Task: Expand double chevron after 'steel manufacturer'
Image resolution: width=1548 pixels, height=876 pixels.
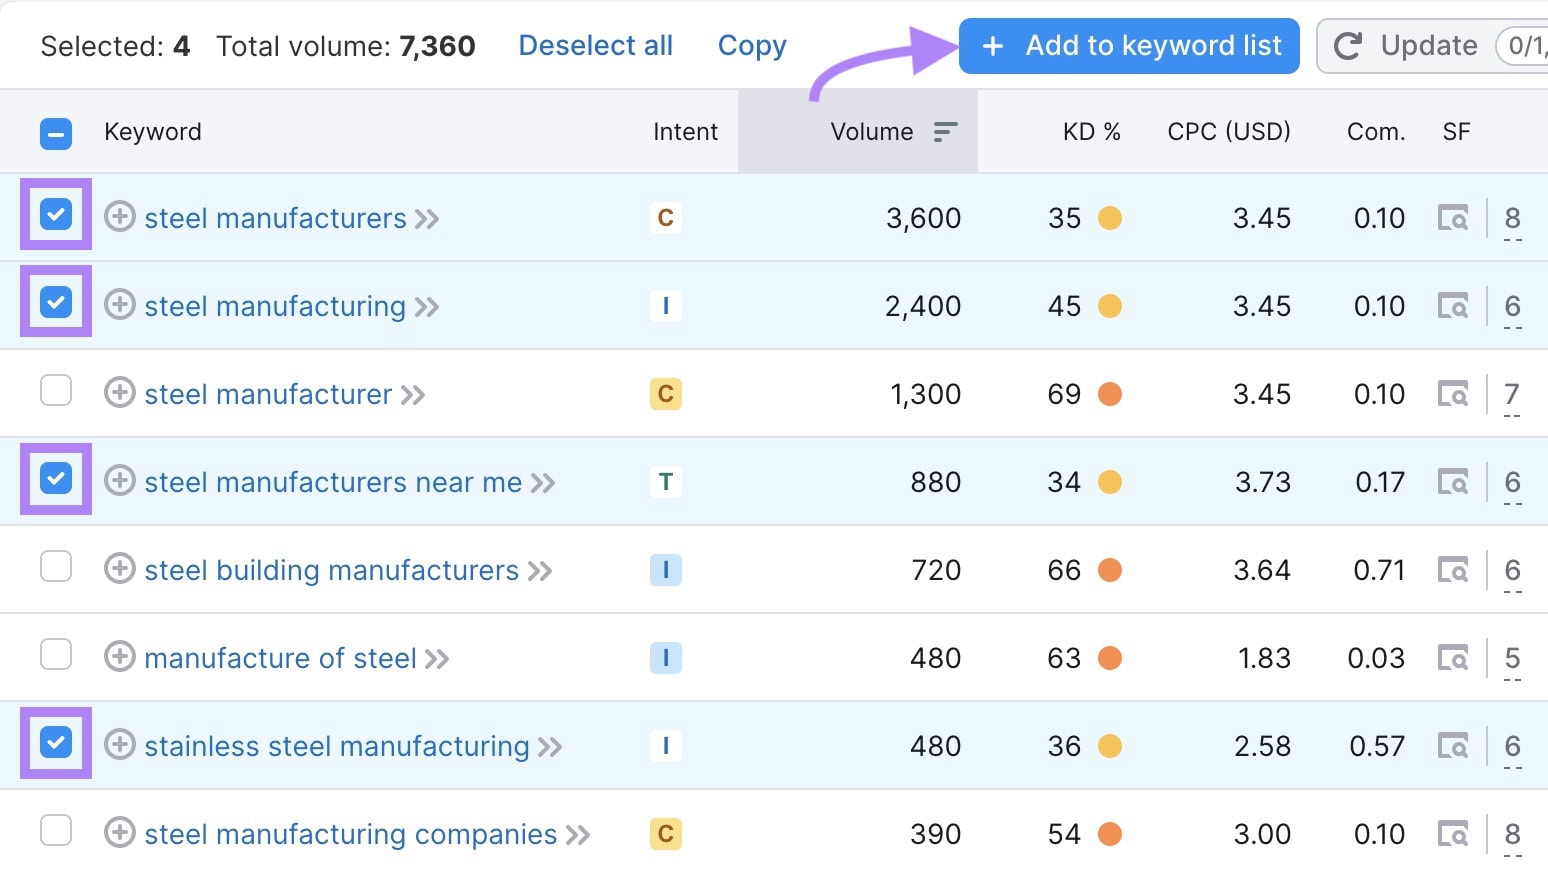Action: (x=413, y=395)
